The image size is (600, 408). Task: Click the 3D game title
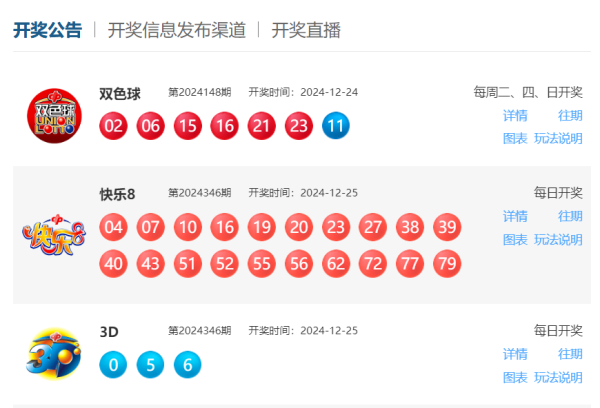[109, 332]
